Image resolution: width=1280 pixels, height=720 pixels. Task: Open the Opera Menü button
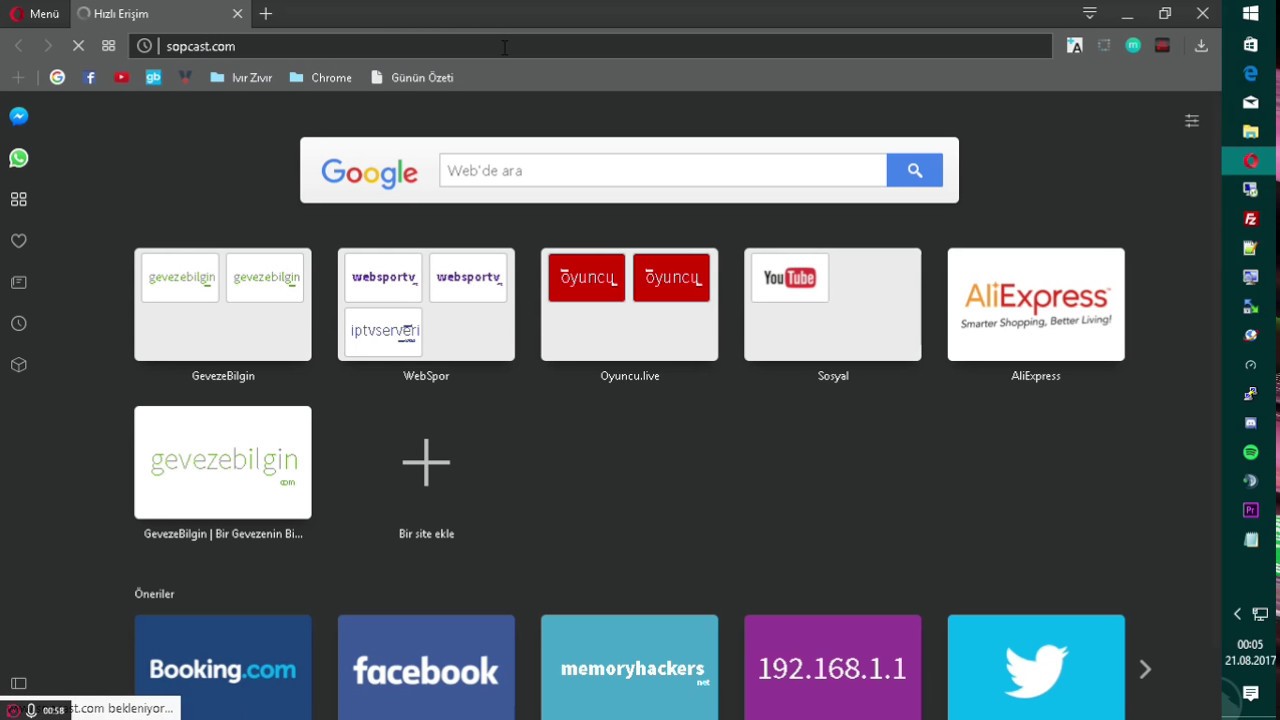tap(35, 14)
